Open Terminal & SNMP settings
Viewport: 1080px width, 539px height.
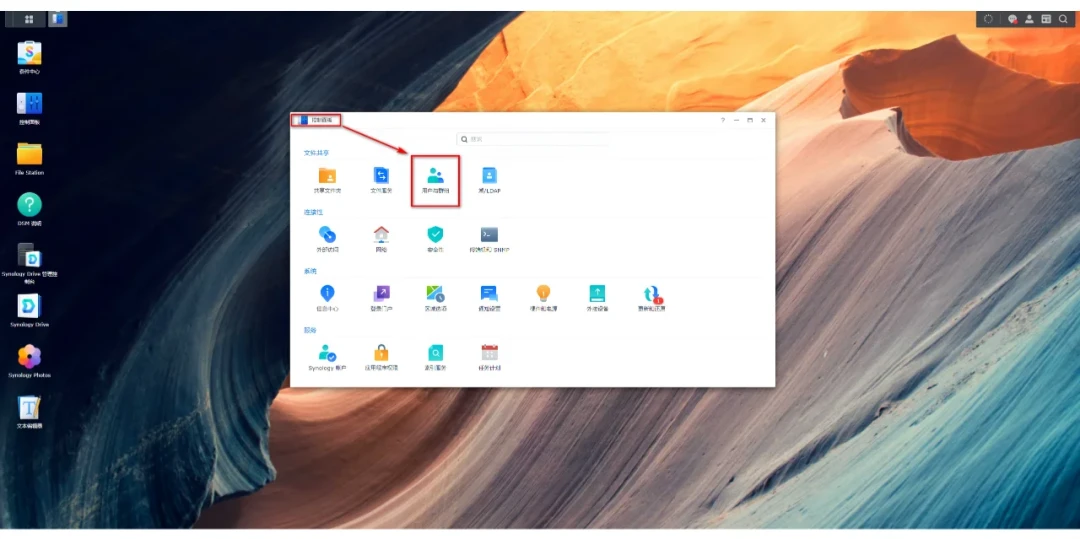(489, 240)
